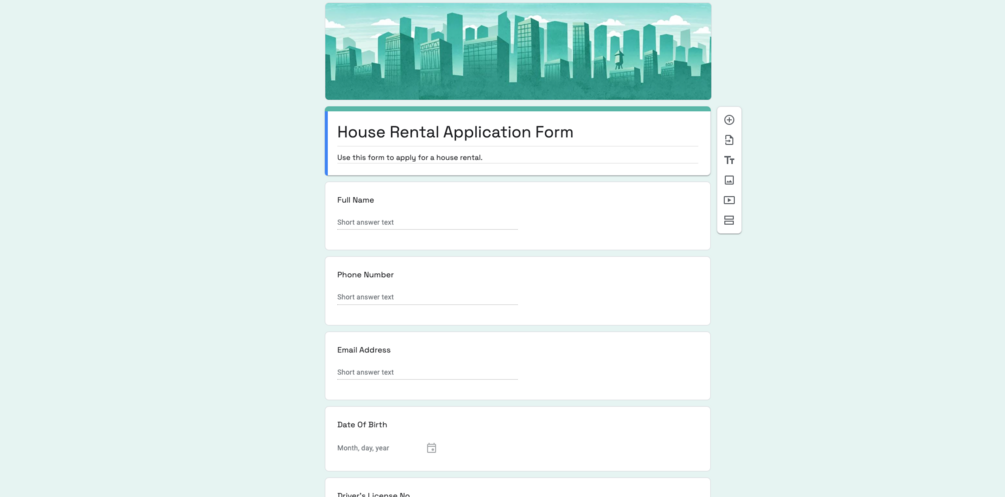The width and height of the screenshot is (1005, 497).
Task: Add a new section with the section icon
Action: [729, 220]
